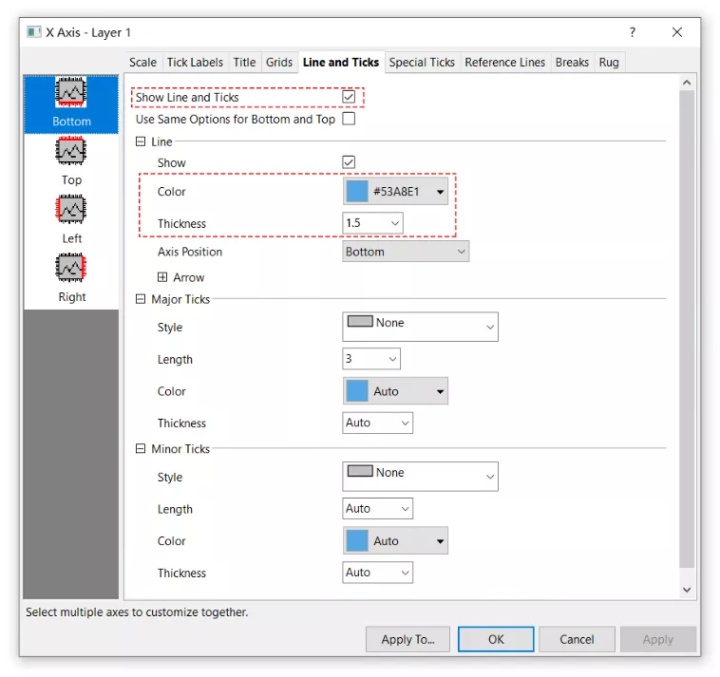Screen dimensions: 720x677
Task: Open the Grids tab
Action: point(279,62)
